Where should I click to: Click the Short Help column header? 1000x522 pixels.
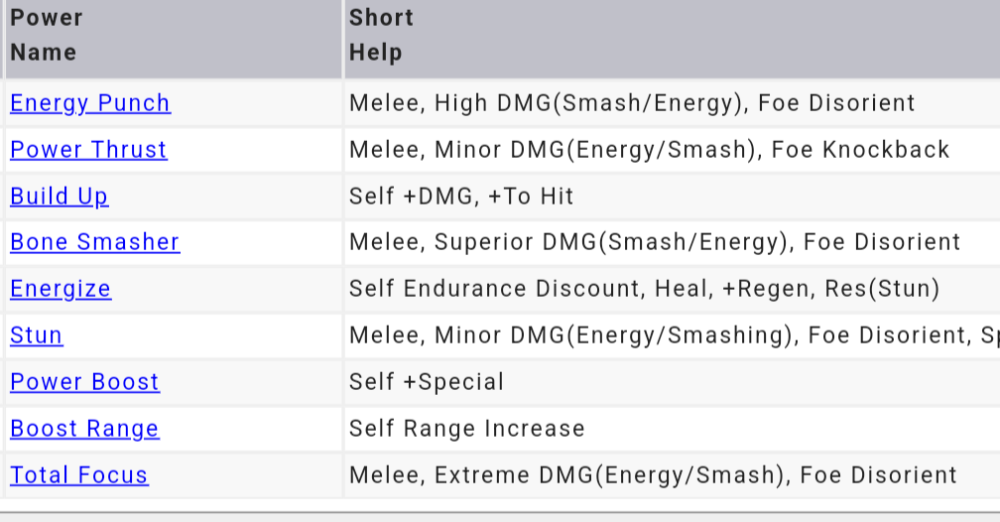(381, 35)
